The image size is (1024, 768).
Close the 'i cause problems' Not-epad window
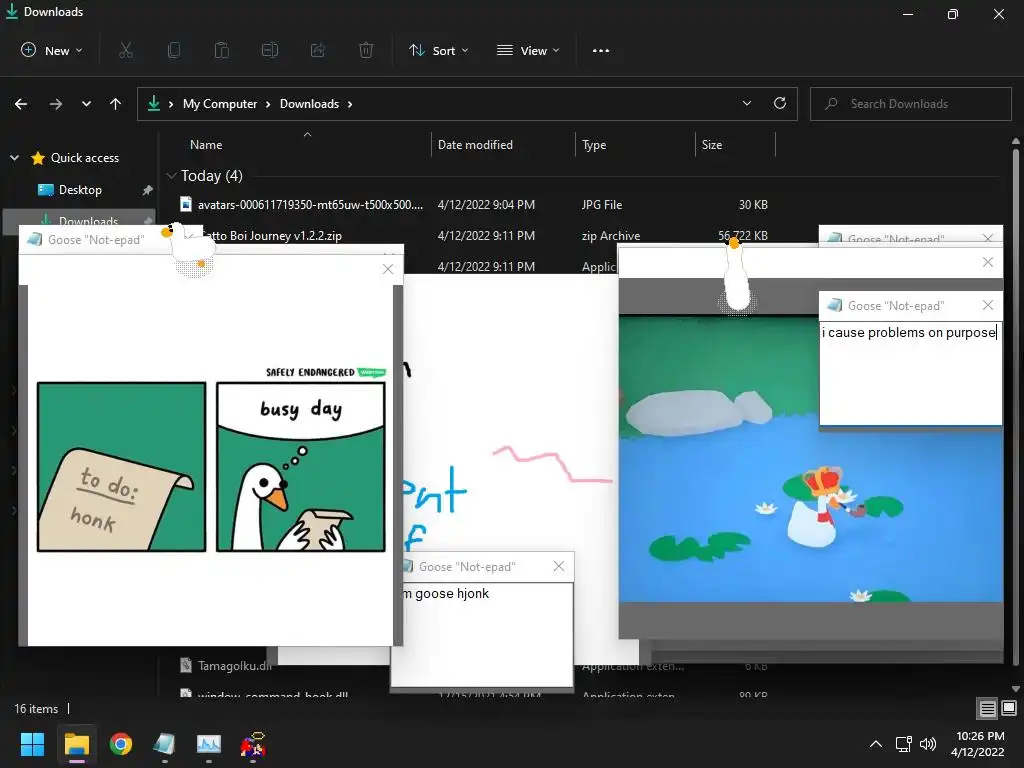(x=987, y=305)
